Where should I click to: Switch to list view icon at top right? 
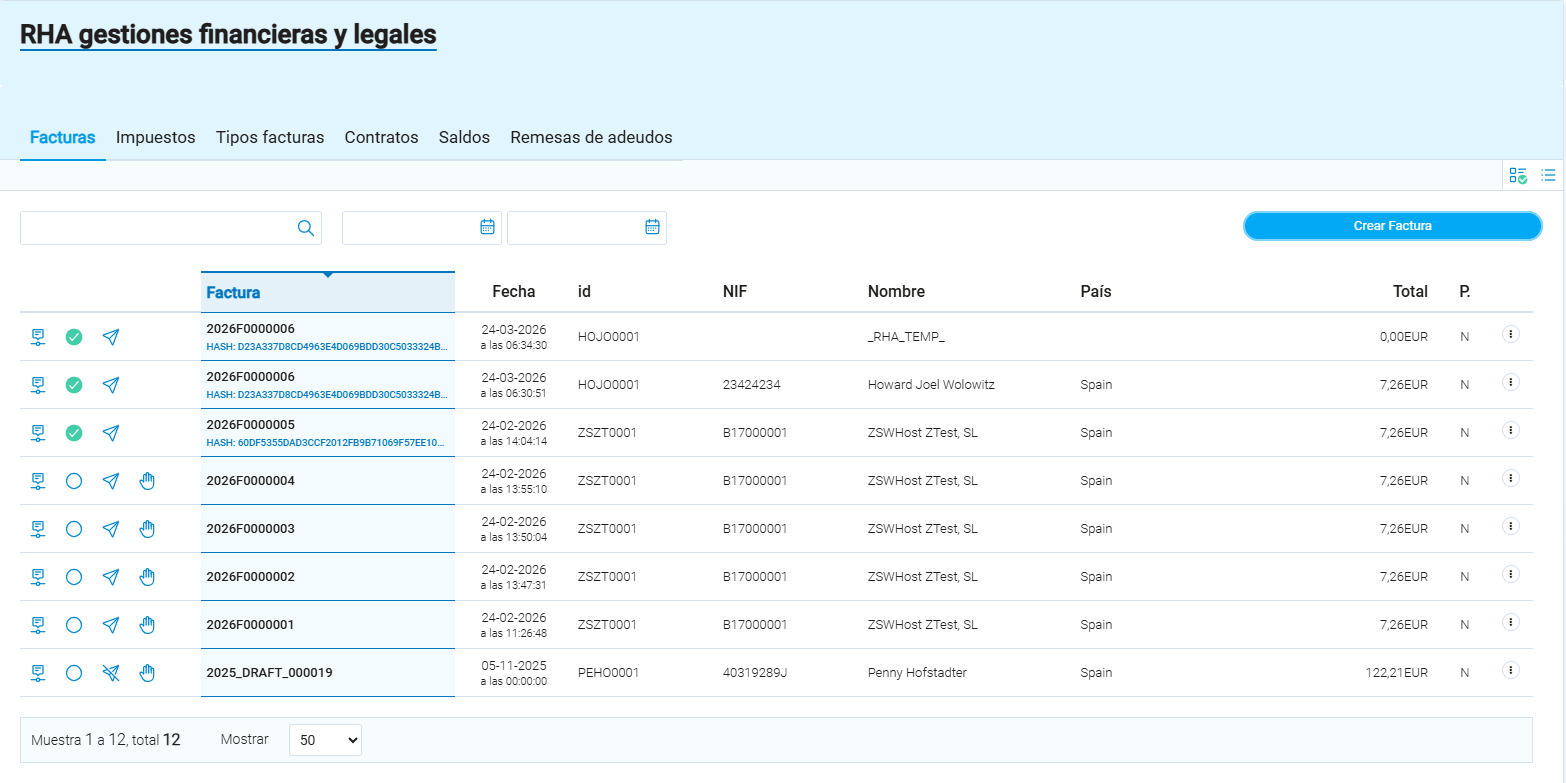(x=1548, y=176)
